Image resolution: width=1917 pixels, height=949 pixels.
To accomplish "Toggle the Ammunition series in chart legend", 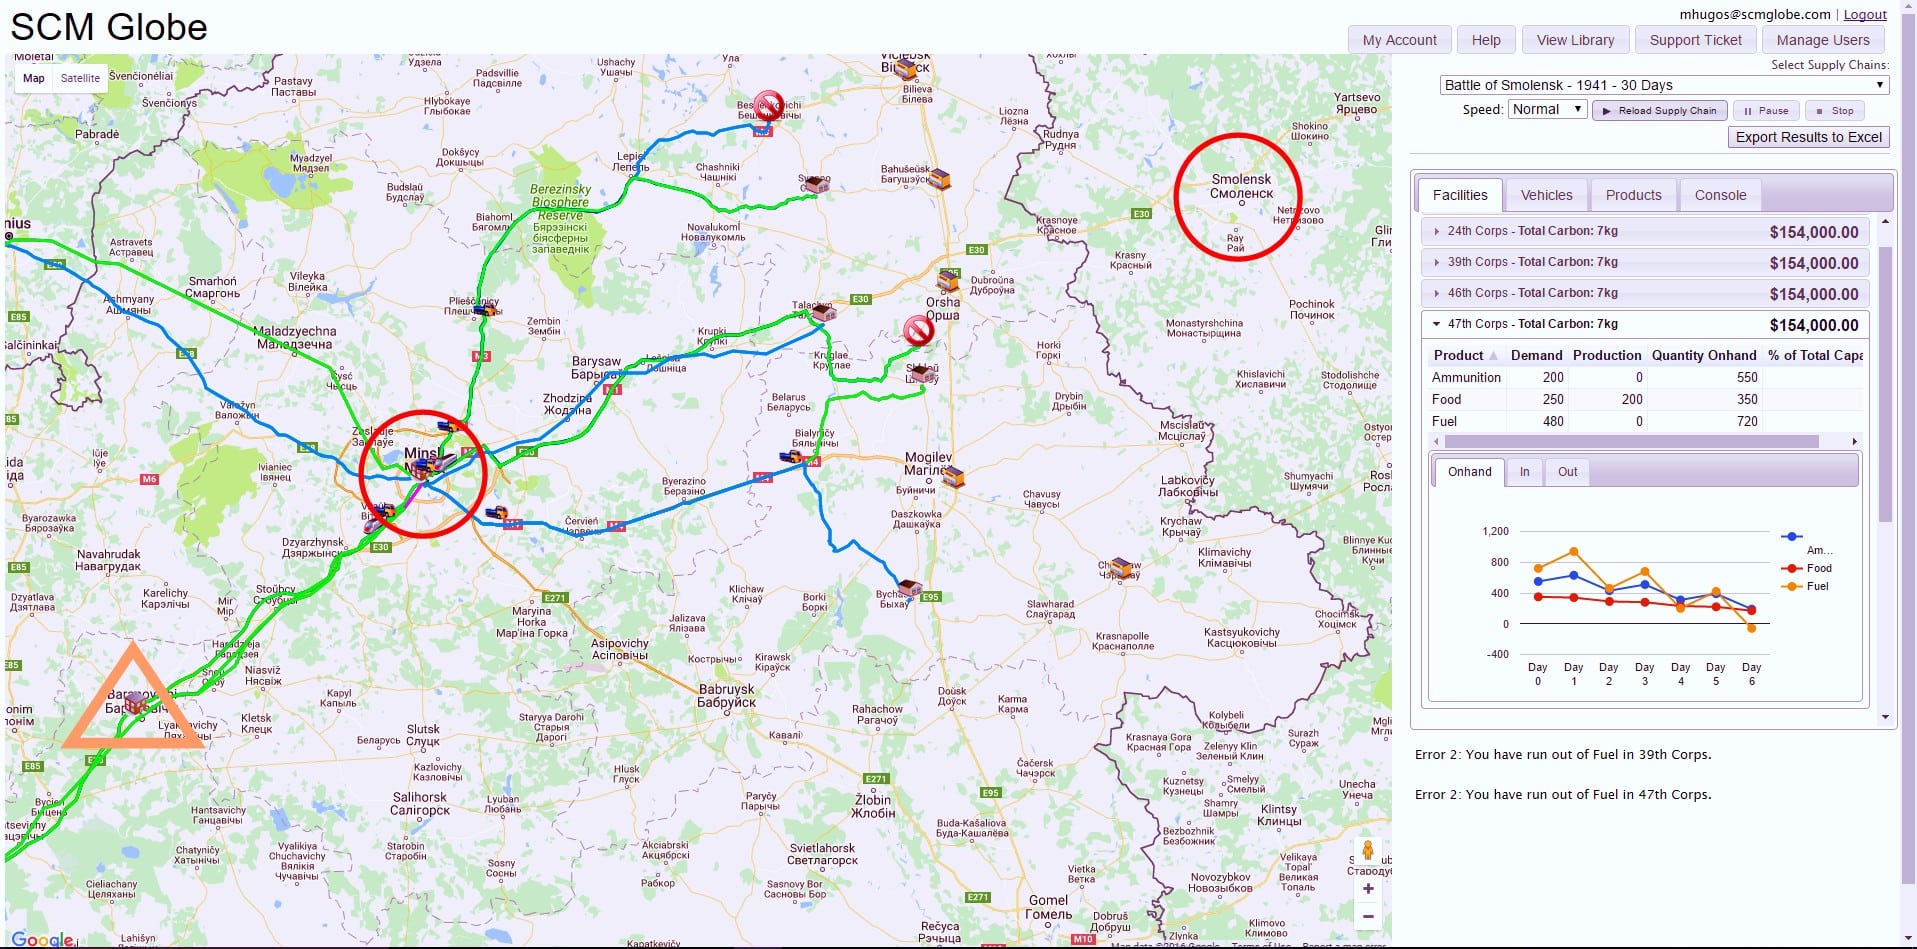I will click(1808, 544).
